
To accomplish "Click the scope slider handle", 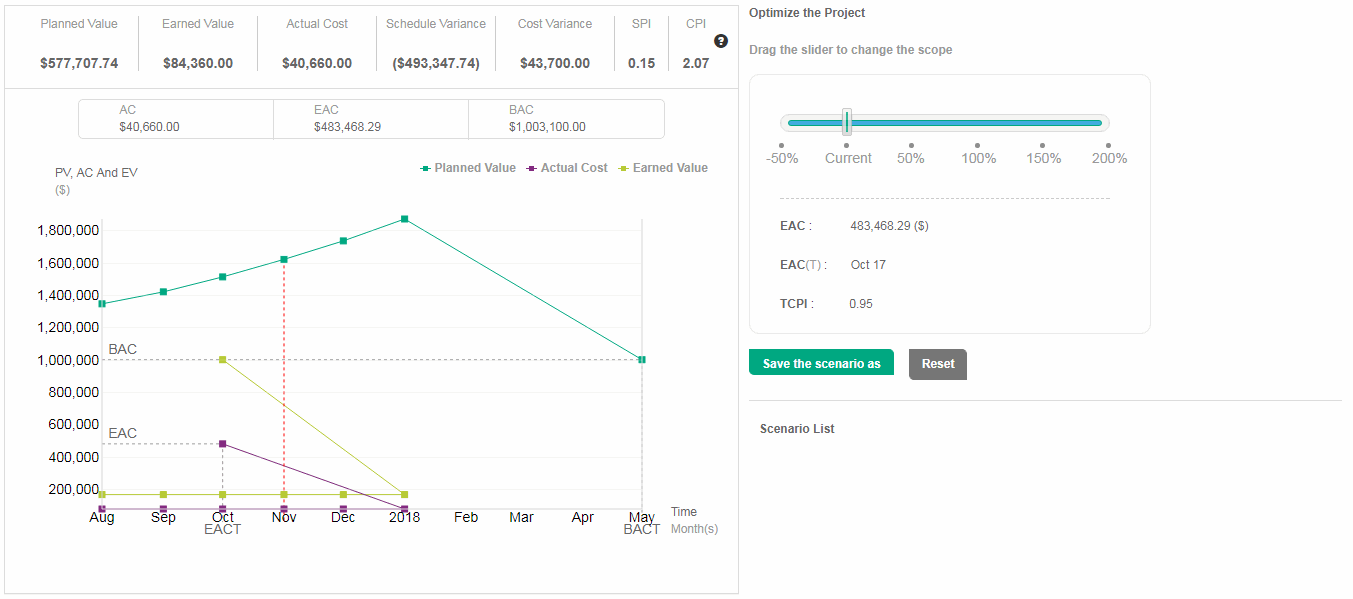I will pyautogui.click(x=847, y=122).
